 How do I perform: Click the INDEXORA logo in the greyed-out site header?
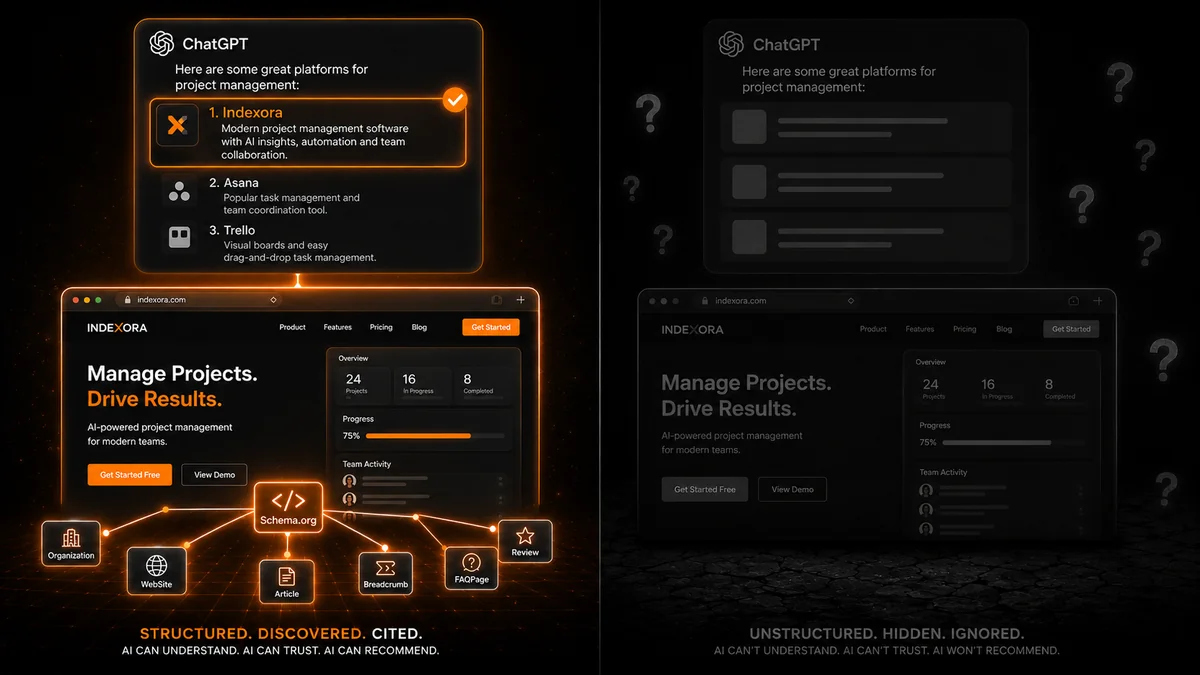click(x=692, y=329)
